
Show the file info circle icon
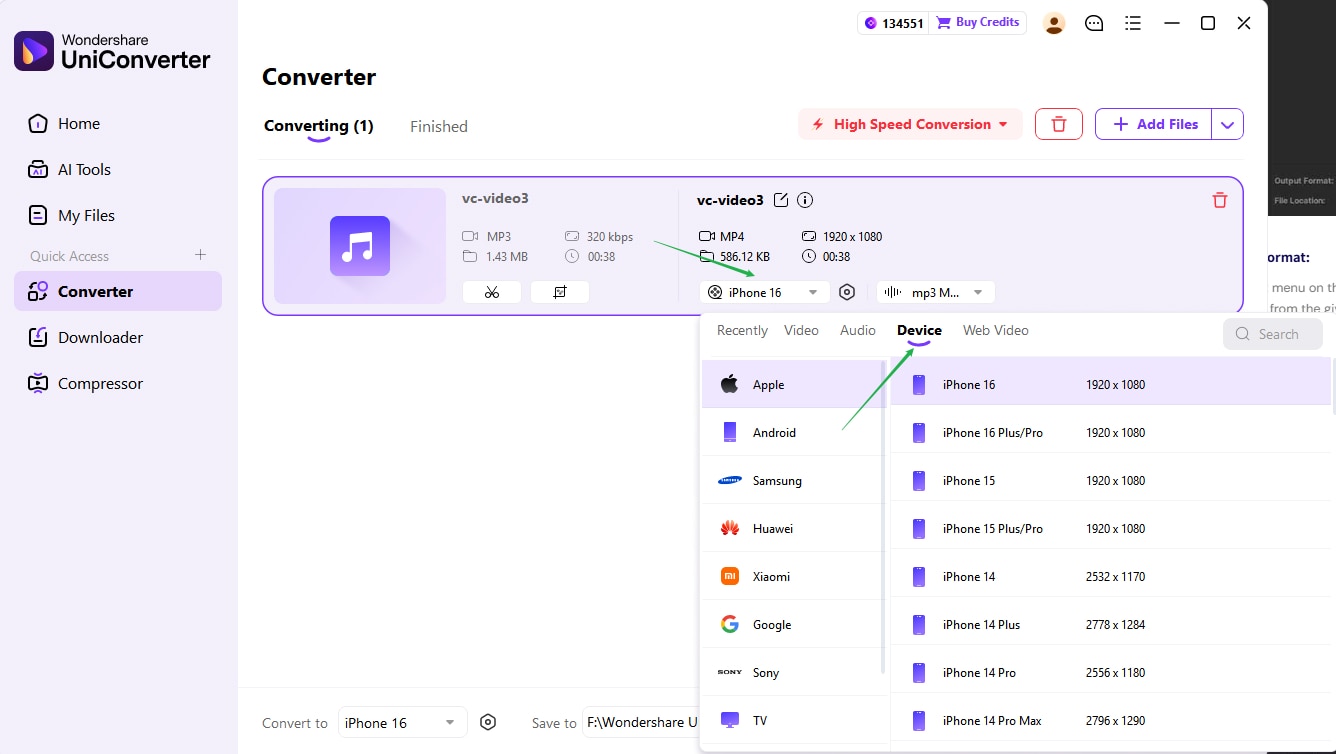pos(804,200)
